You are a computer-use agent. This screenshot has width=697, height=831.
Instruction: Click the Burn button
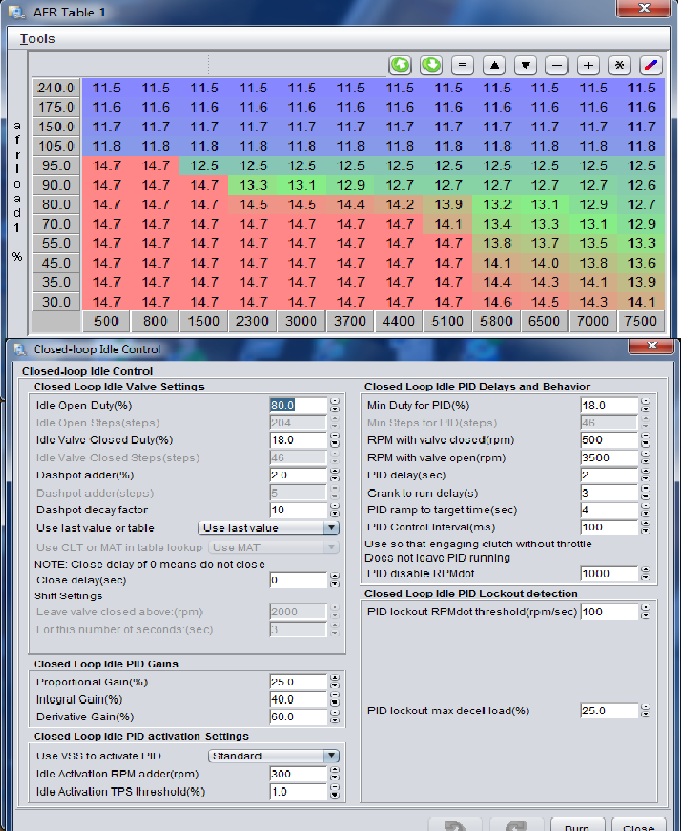tap(577, 823)
